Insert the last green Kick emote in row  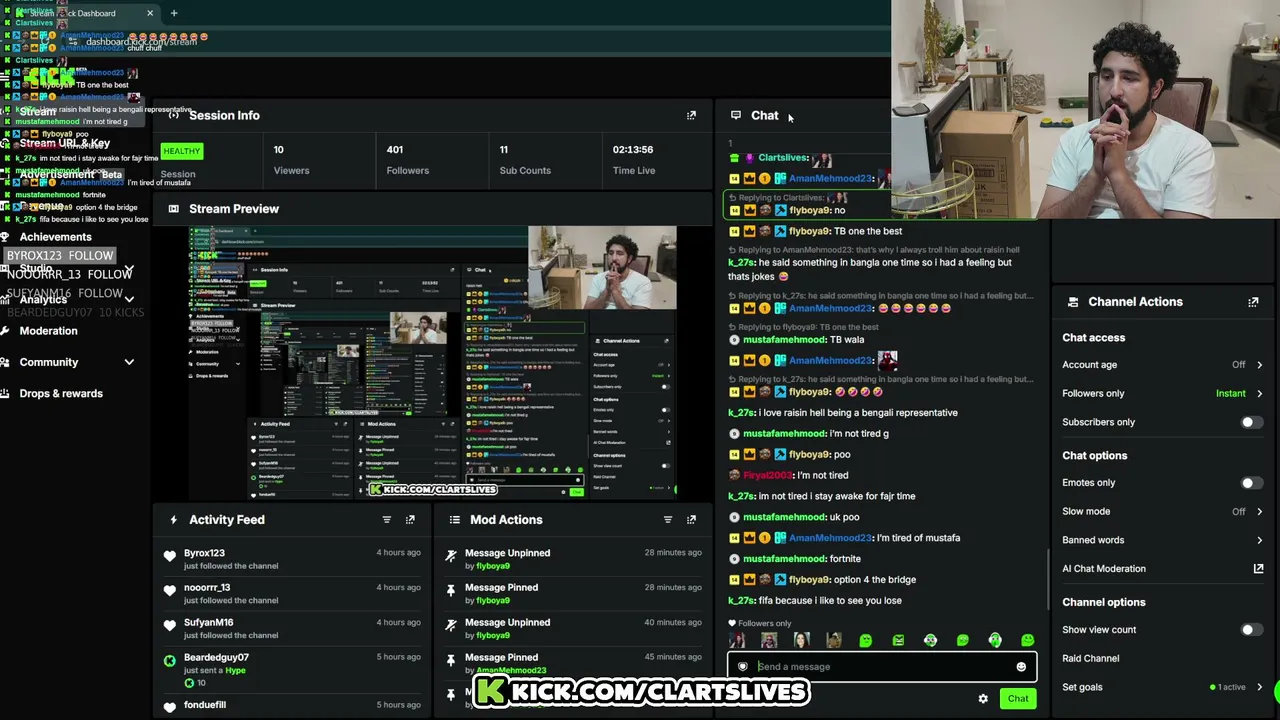click(x=1027, y=640)
